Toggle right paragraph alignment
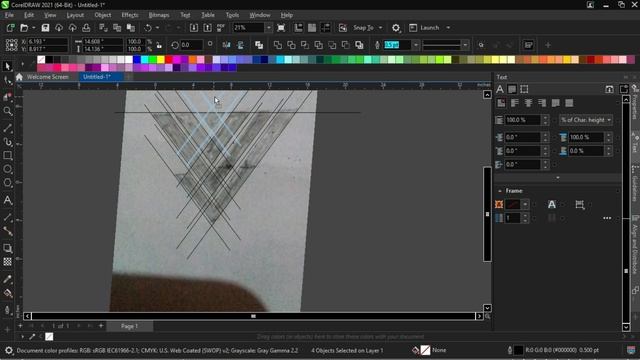This screenshot has width=640, height=360. click(x=542, y=103)
